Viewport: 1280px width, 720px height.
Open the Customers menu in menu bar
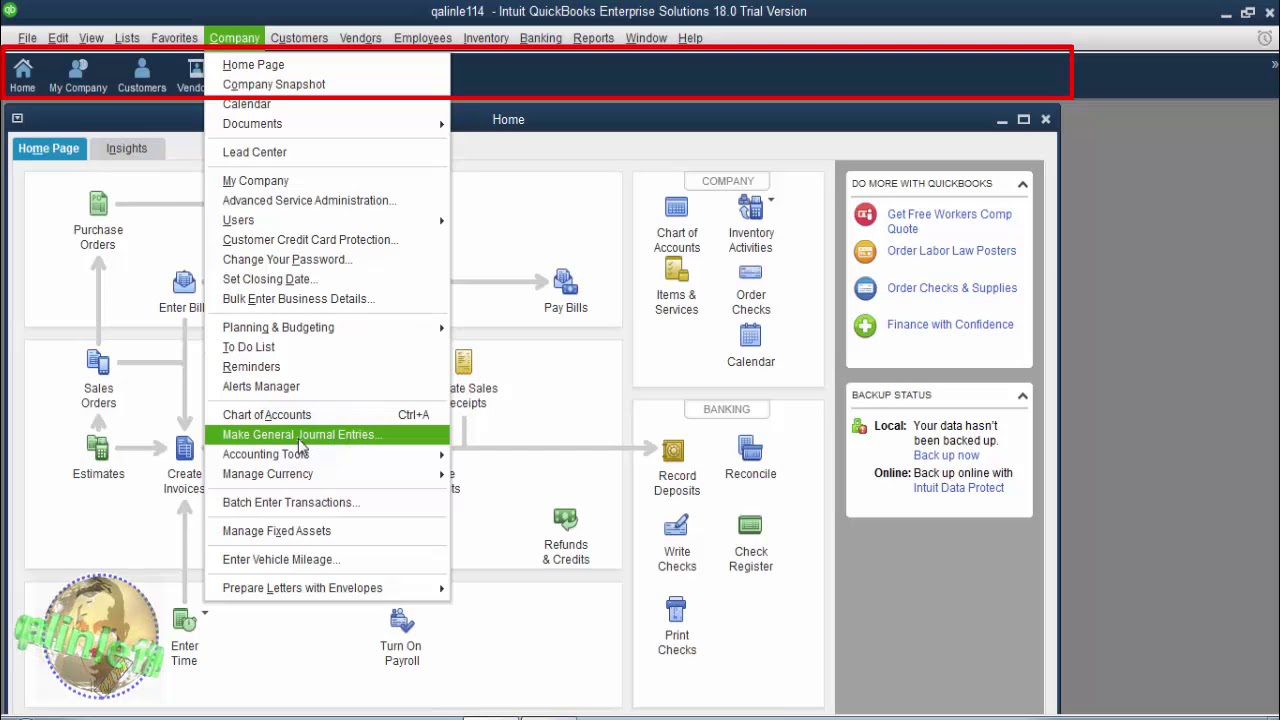(299, 38)
